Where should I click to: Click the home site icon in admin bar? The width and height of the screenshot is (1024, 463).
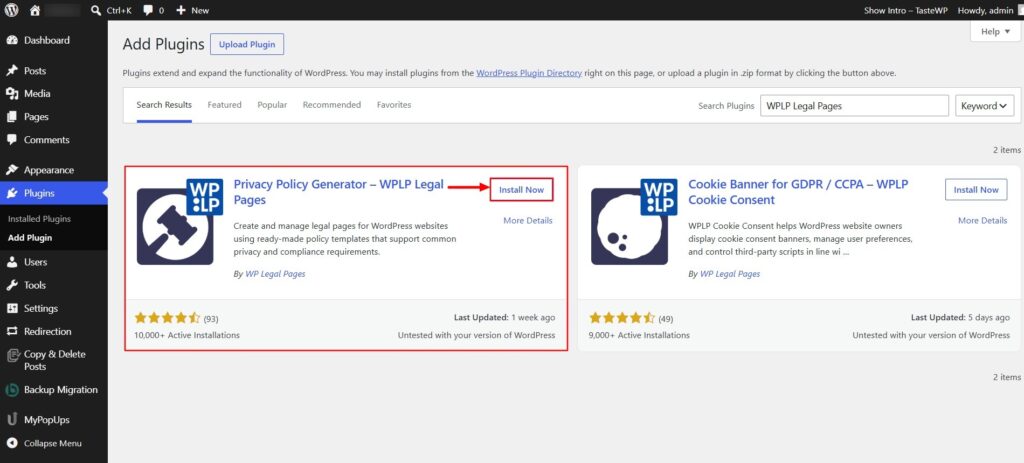(35, 10)
